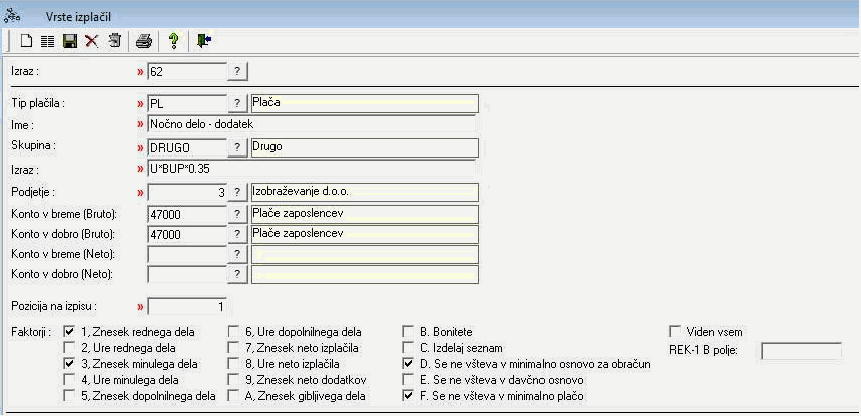Click the Skupina code field DRUGO
861x416 pixels.
click(187, 148)
